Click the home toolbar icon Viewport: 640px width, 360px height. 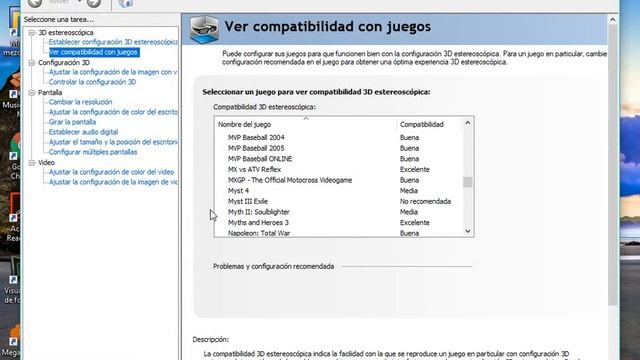pyautogui.click(x=125, y=3)
